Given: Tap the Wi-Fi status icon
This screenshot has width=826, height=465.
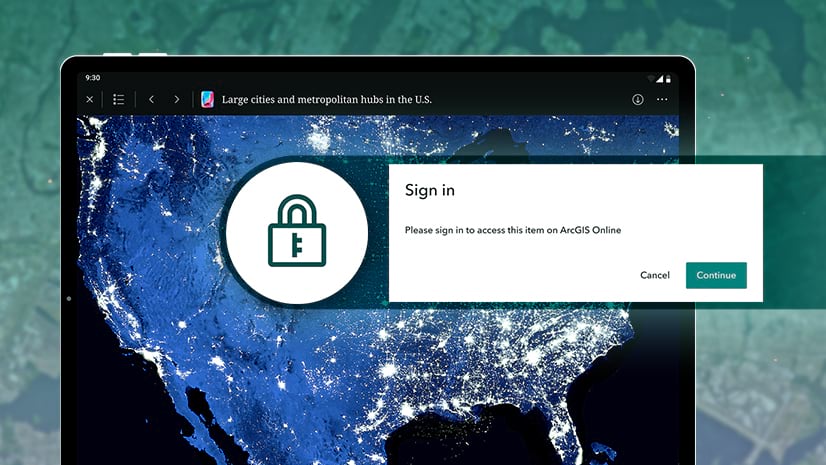Looking at the screenshot, I should [651, 78].
